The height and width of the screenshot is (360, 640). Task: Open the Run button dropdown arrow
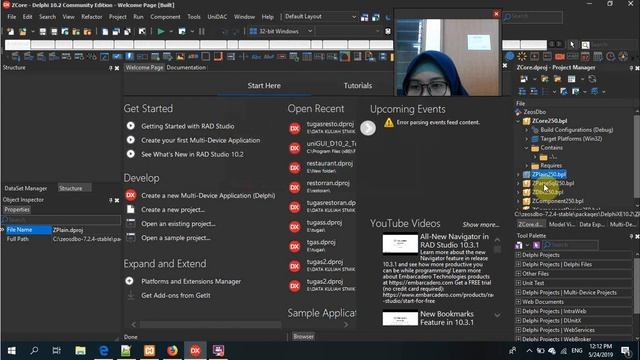point(171,31)
